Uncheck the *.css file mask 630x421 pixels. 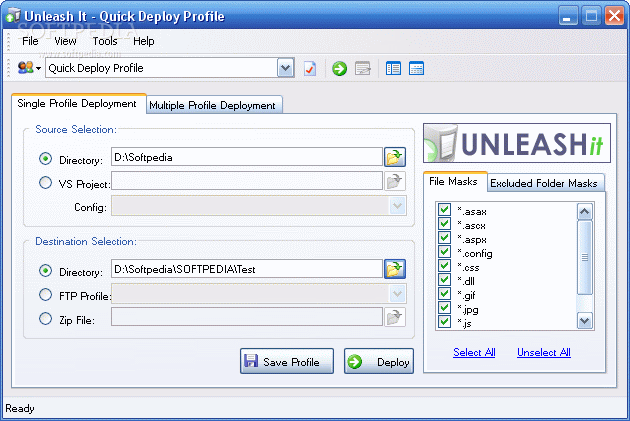pos(444,266)
